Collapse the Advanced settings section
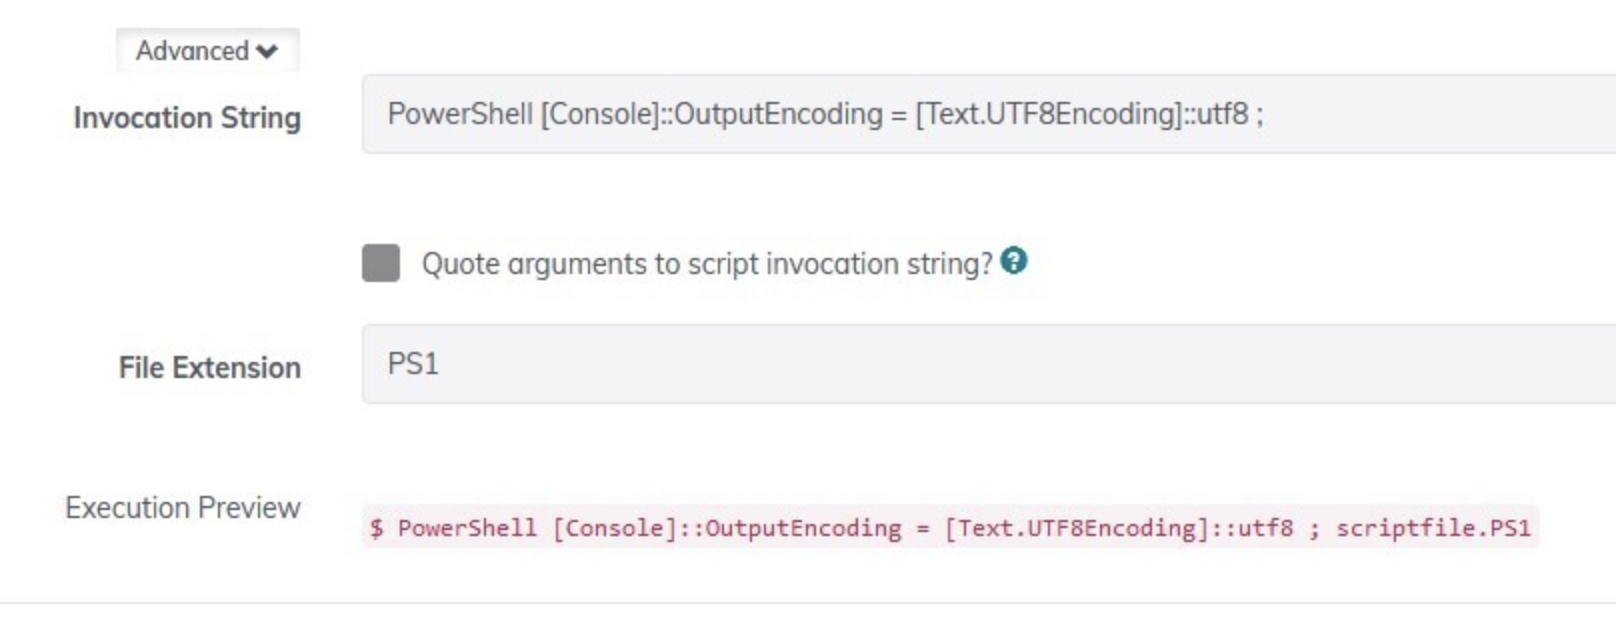 coord(207,50)
